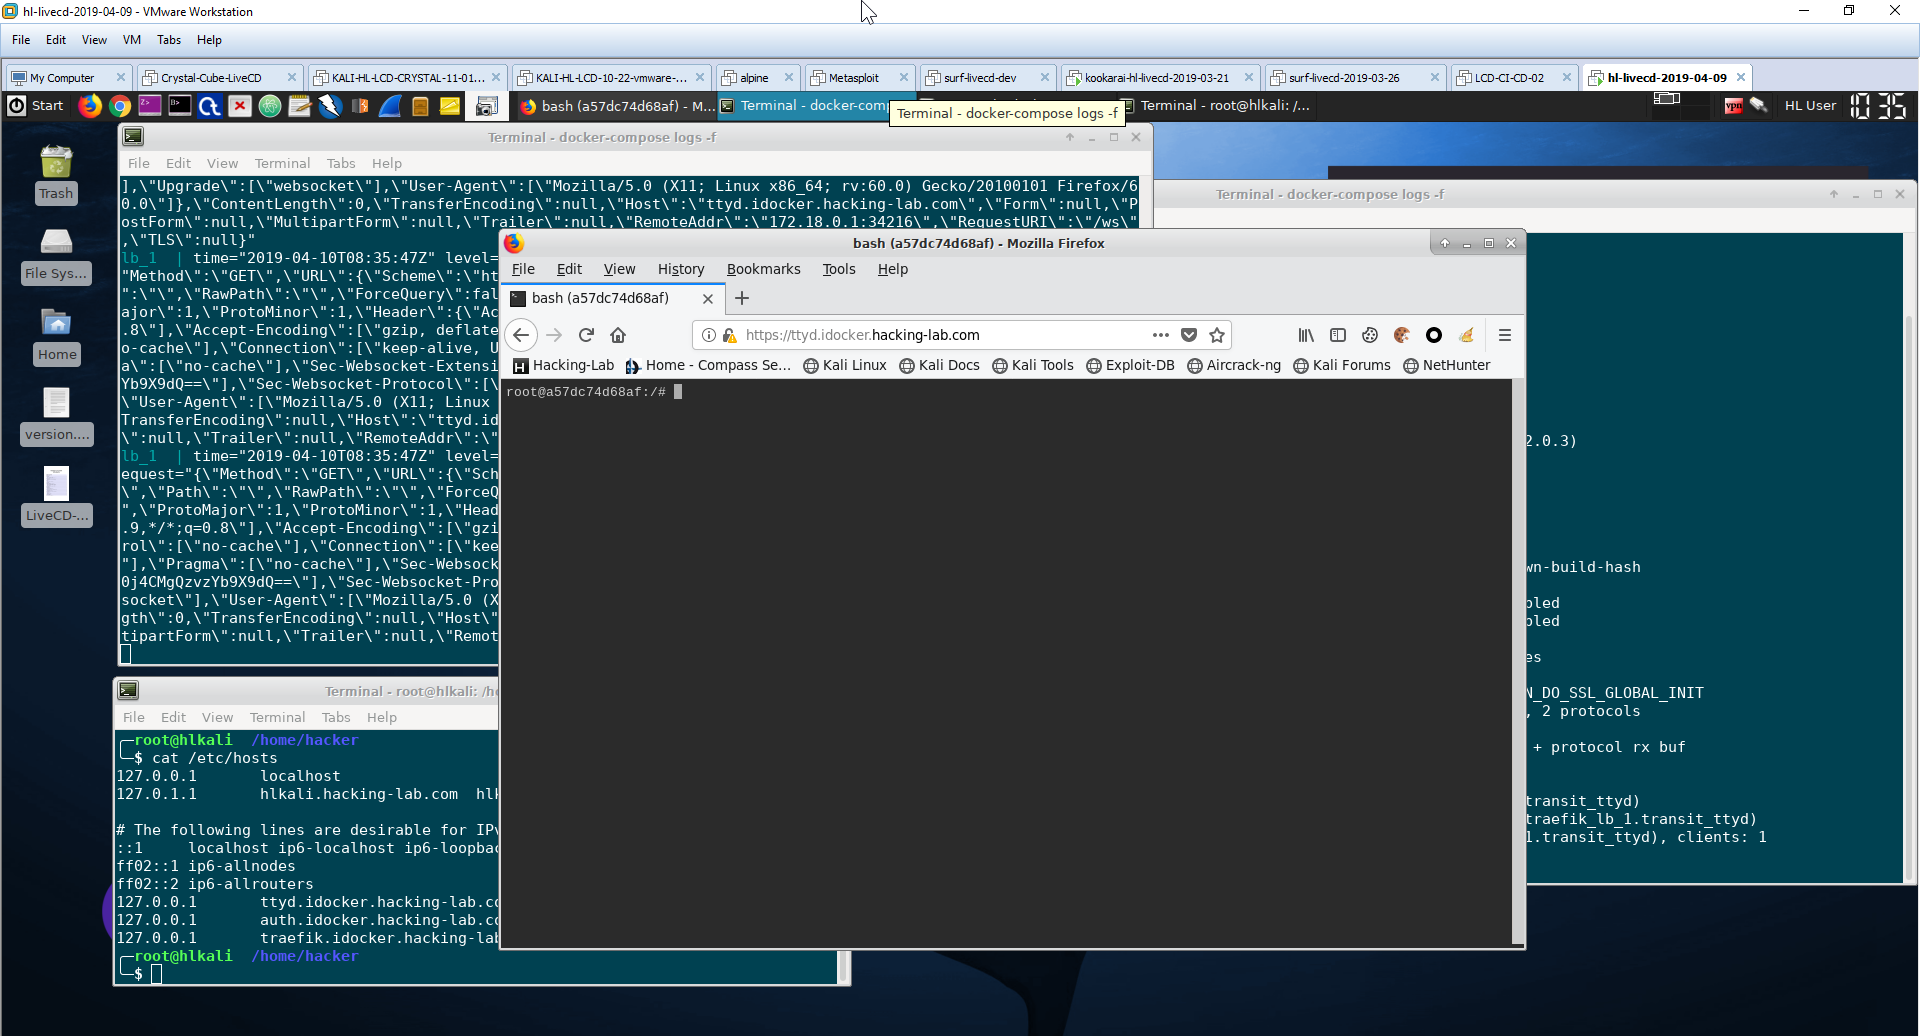The width and height of the screenshot is (1920, 1036).
Task: Launch Wireshark shark fin icon in panel
Action: tap(390, 105)
